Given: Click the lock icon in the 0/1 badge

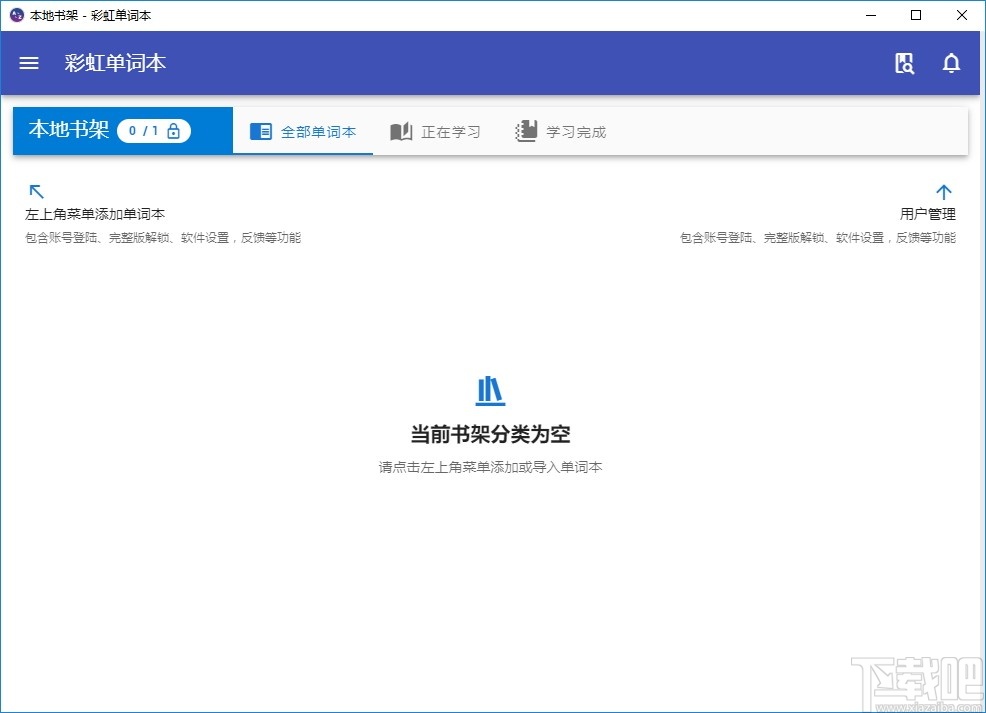Looking at the screenshot, I should (x=174, y=130).
